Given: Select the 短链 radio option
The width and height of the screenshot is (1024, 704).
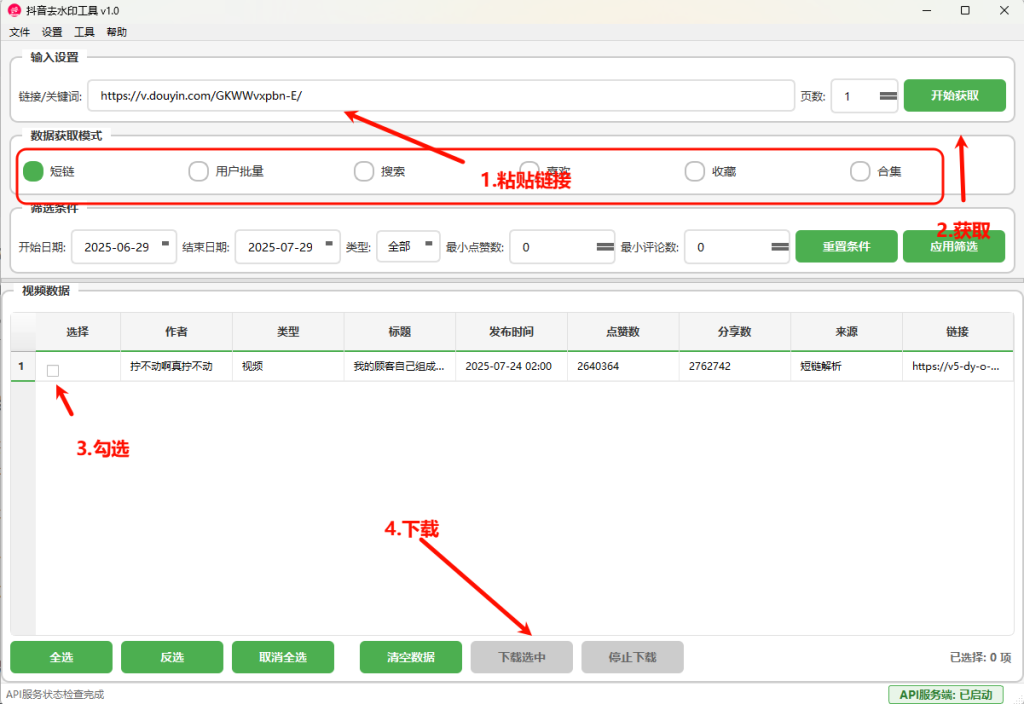Looking at the screenshot, I should click(34, 171).
